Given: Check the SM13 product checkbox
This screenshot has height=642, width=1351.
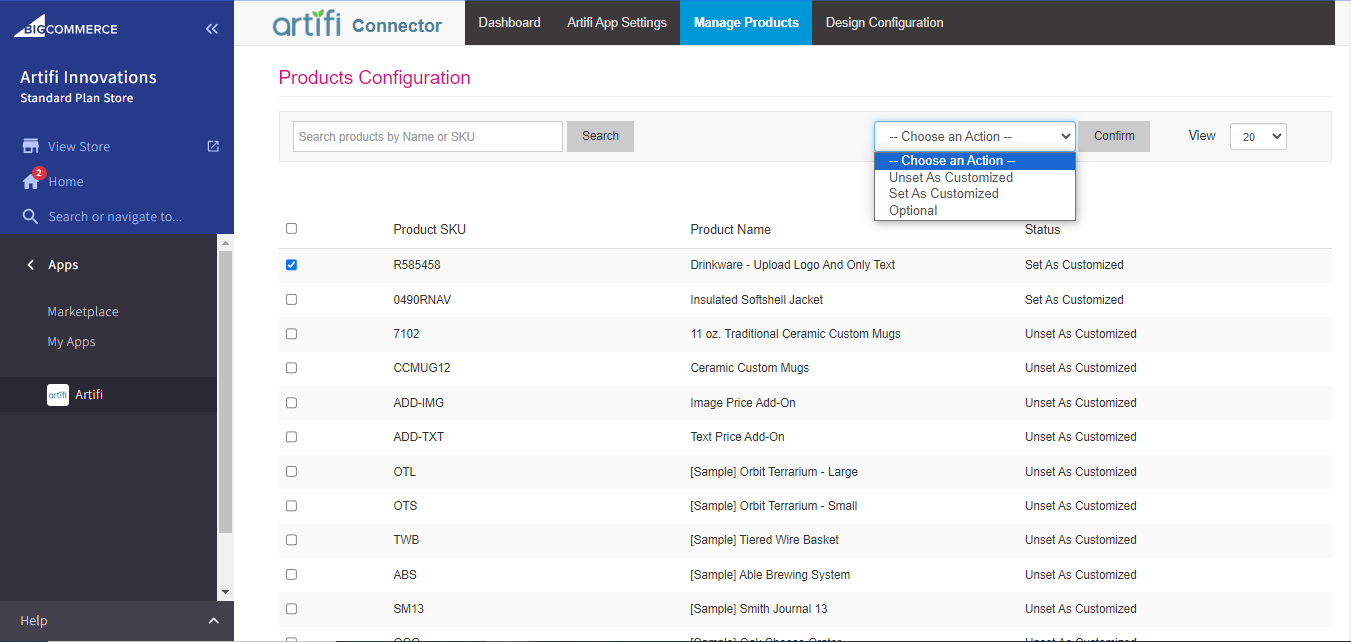Looking at the screenshot, I should click(292, 608).
